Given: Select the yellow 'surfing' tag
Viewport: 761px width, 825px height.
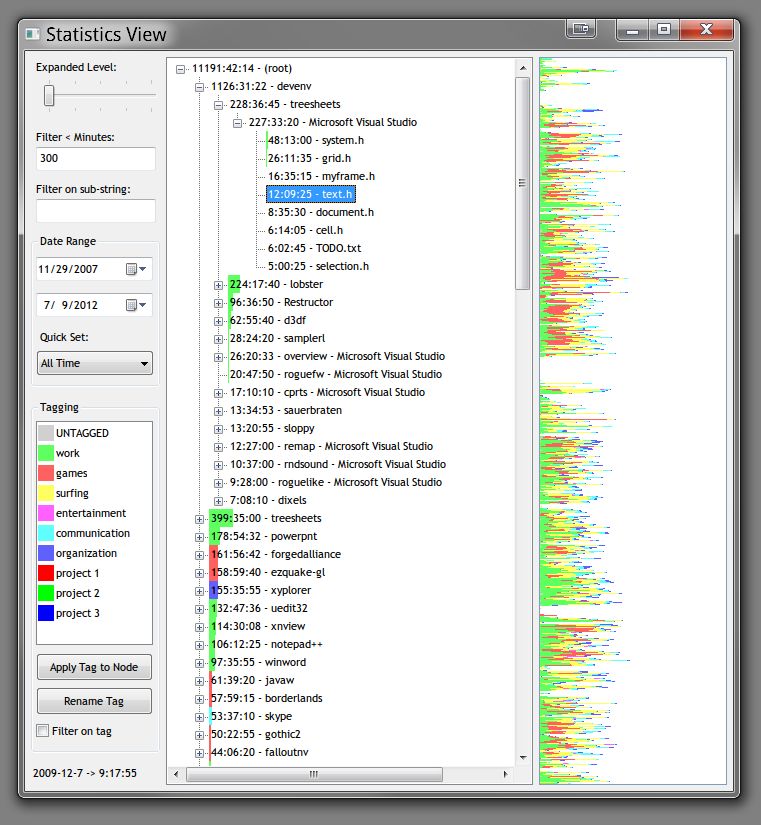Looking at the screenshot, I should pyautogui.click(x=72, y=493).
